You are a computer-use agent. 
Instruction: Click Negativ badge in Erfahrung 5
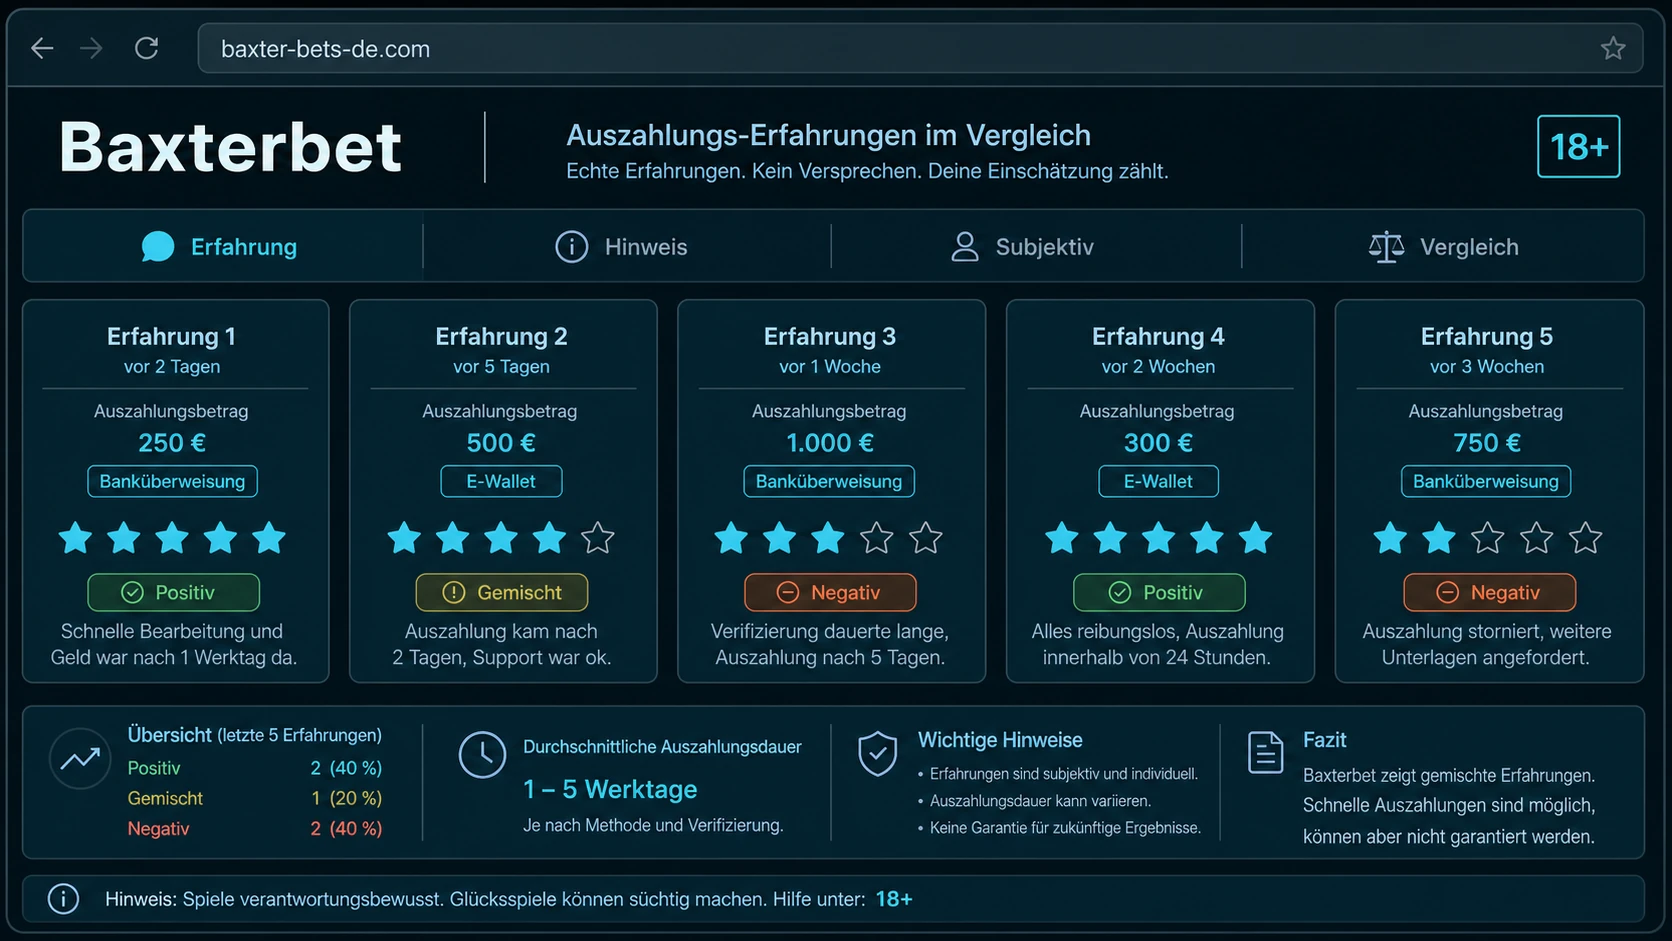[x=1490, y=592]
